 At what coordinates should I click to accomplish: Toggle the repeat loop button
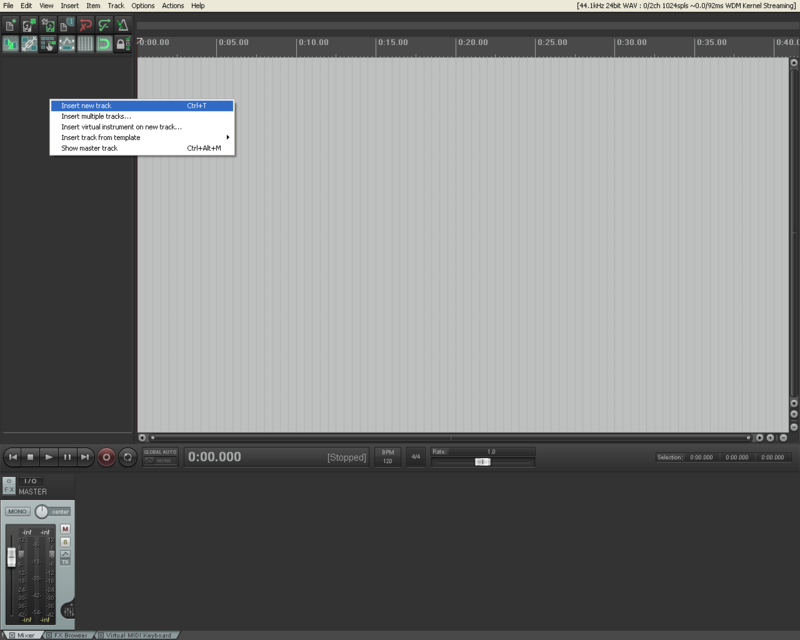(127, 457)
